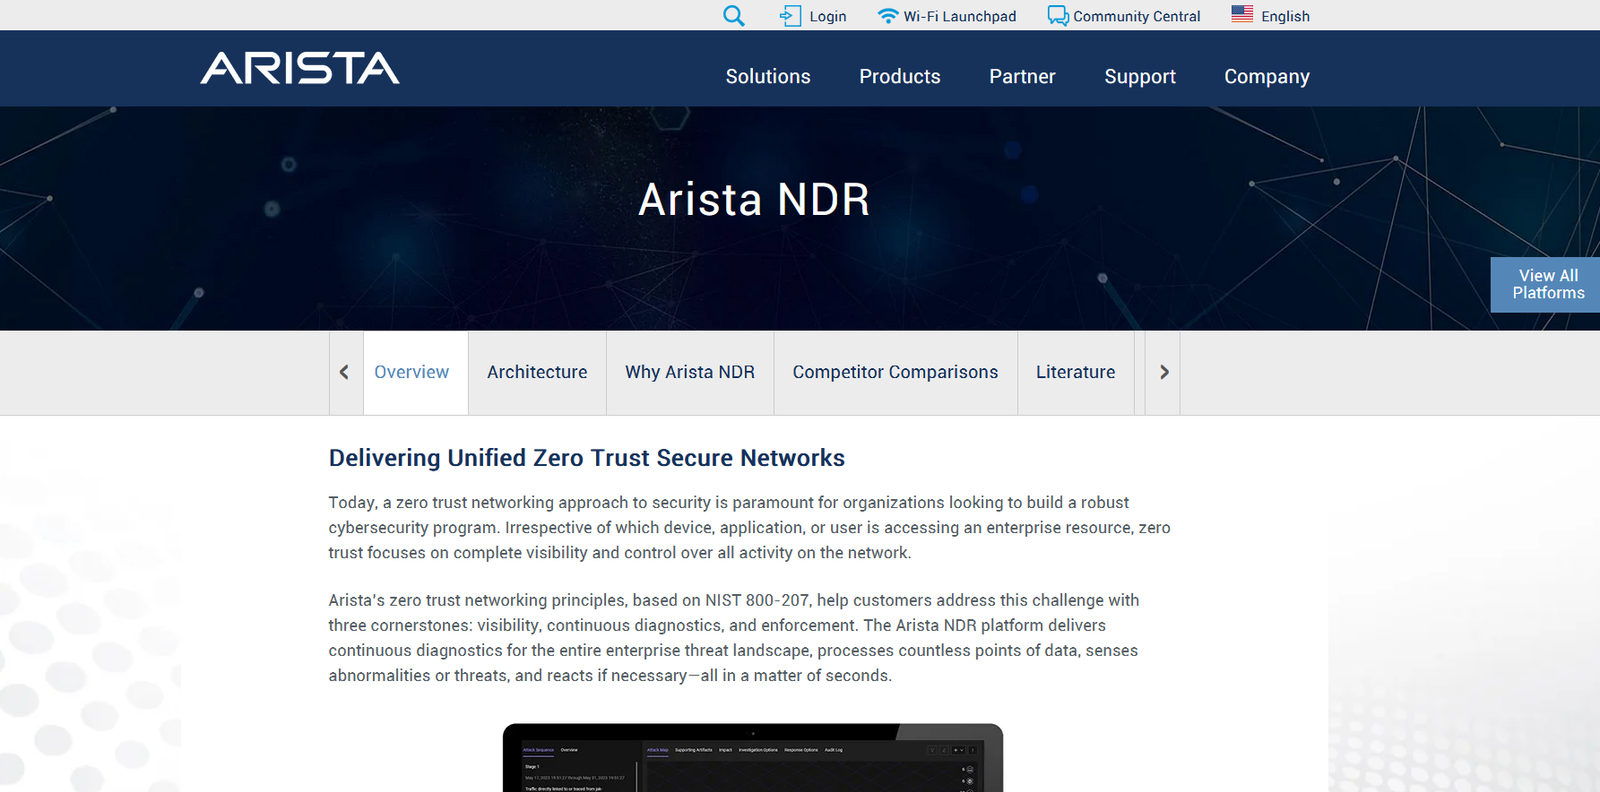Open the Partner menu
This screenshot has height=792, width=1600.
pyautogui.click(x=1022, y=76)
